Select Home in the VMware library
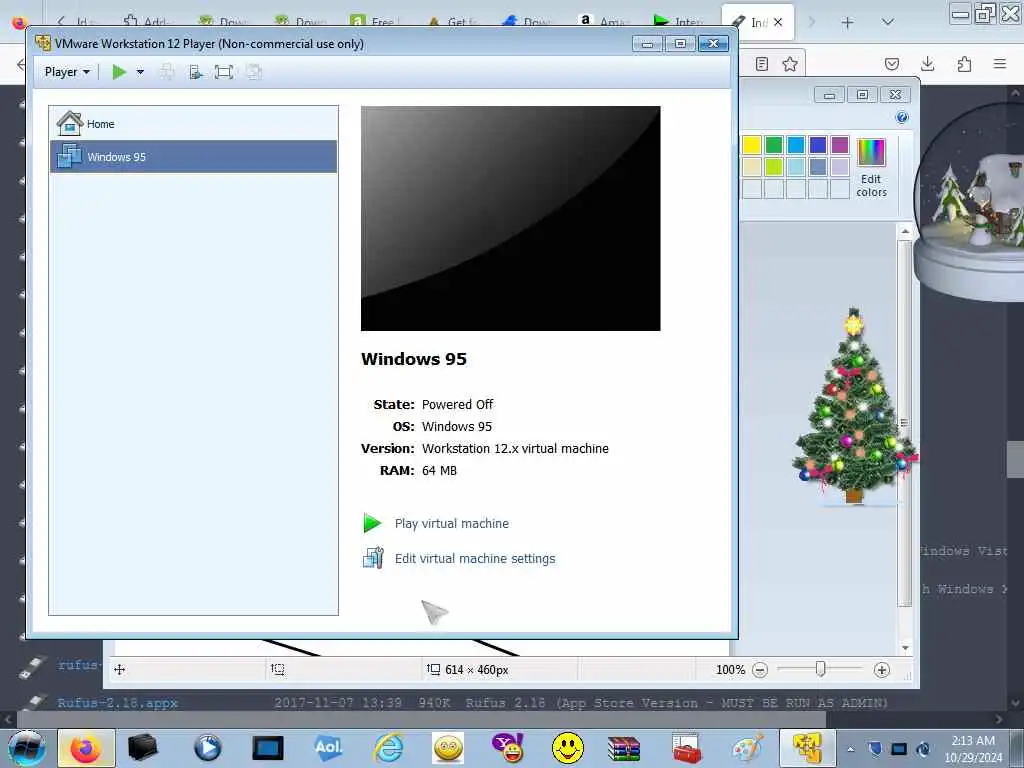 pyautogui.click(x=193, y=123)
